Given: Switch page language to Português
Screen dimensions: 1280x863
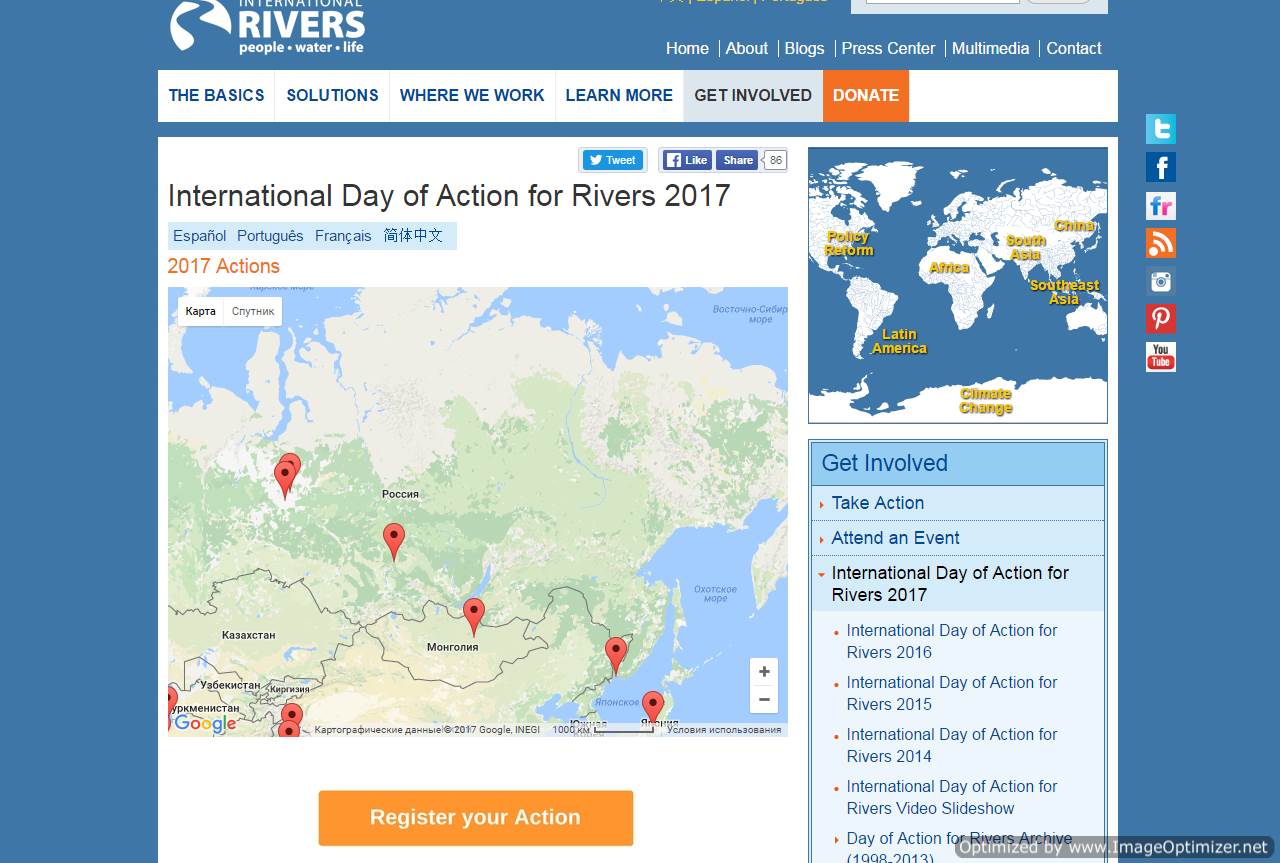Looking at the screenshot, I should [270, 236].
